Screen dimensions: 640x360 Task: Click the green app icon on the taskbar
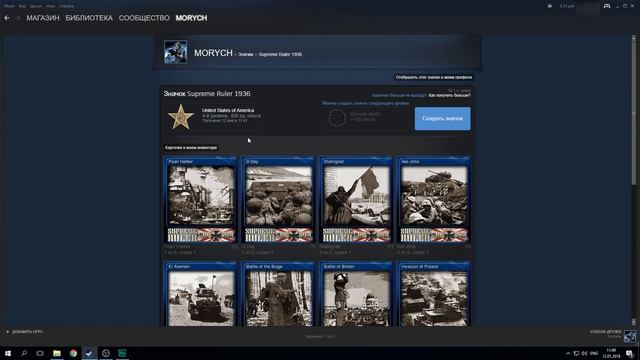(122, 353)
